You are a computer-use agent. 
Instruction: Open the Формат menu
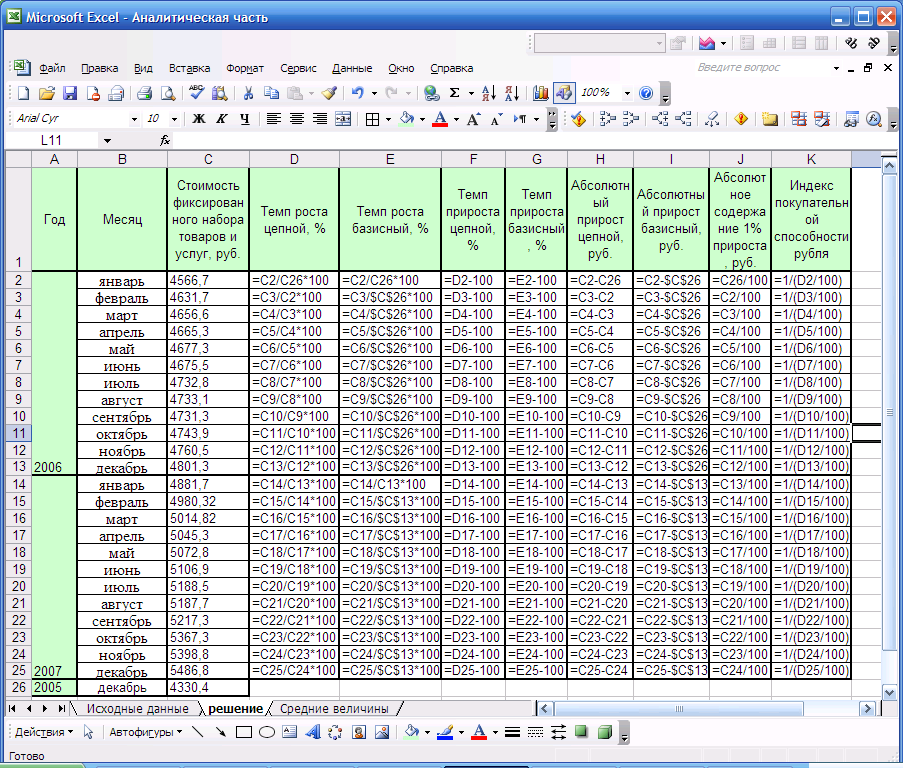click(245, 68)
